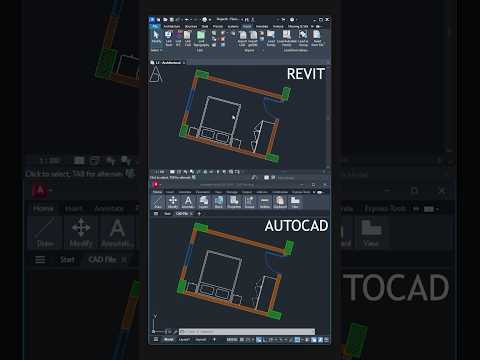Close the L1 - Architectural view tab
The height and width of the screenshot is (360, 480).
tap(184, 62)
